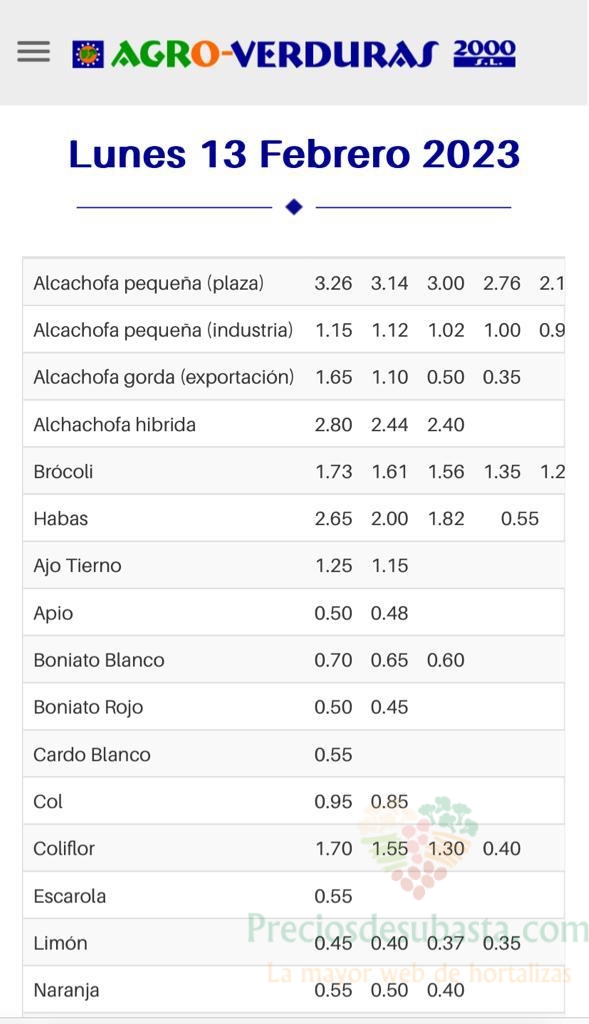The image size is (589, 1024).
Task: Click the Preciosdesubasta grape watermark logo
Action: point(418,846)
